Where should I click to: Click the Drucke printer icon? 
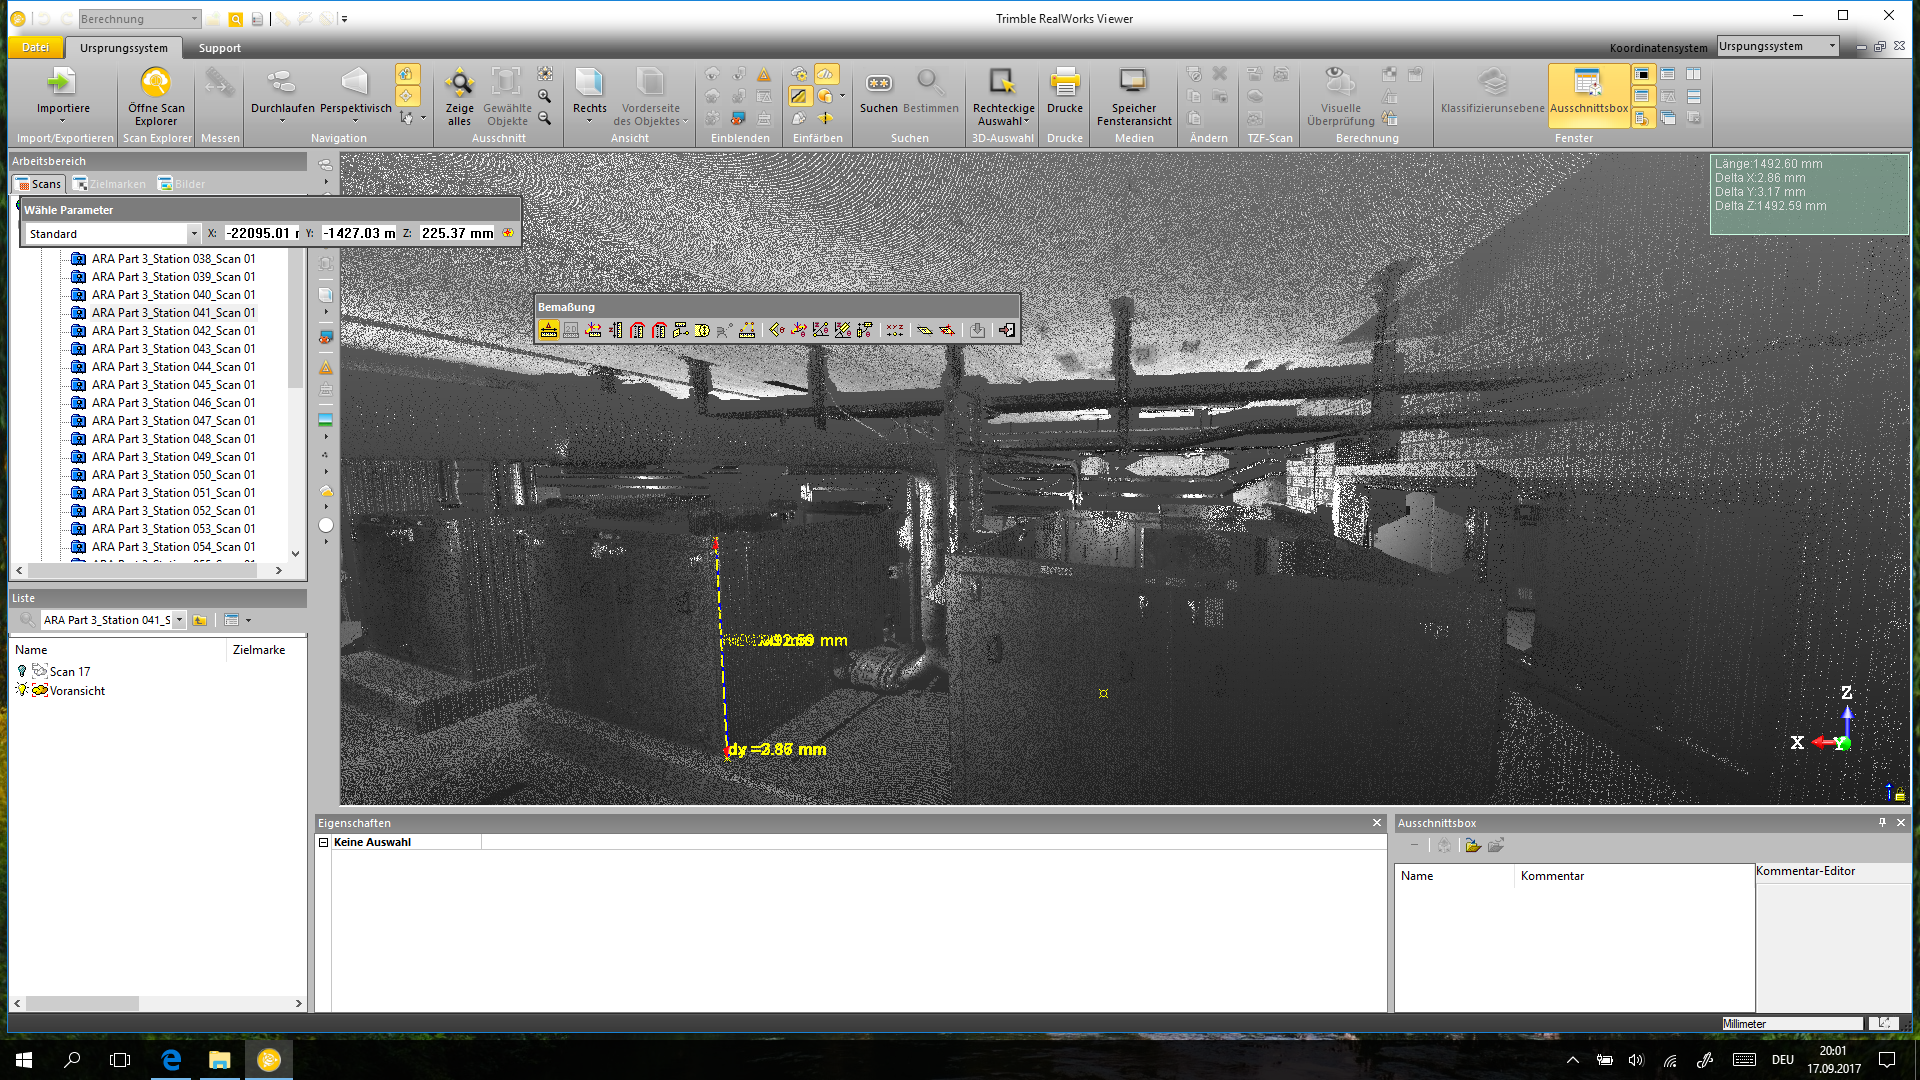[1064, 83]
